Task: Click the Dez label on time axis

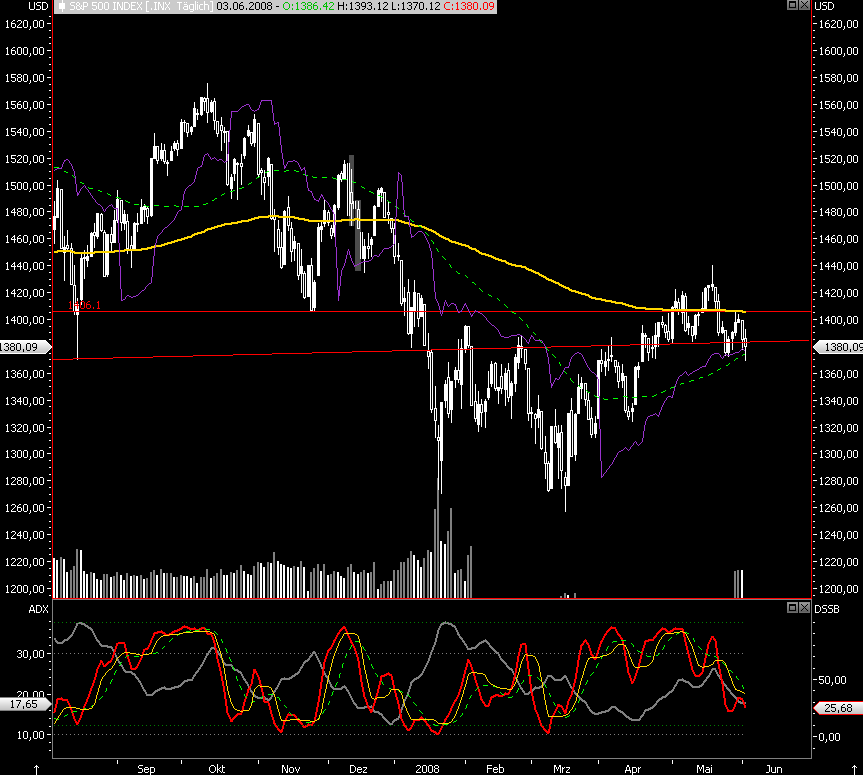Action: 358,769
